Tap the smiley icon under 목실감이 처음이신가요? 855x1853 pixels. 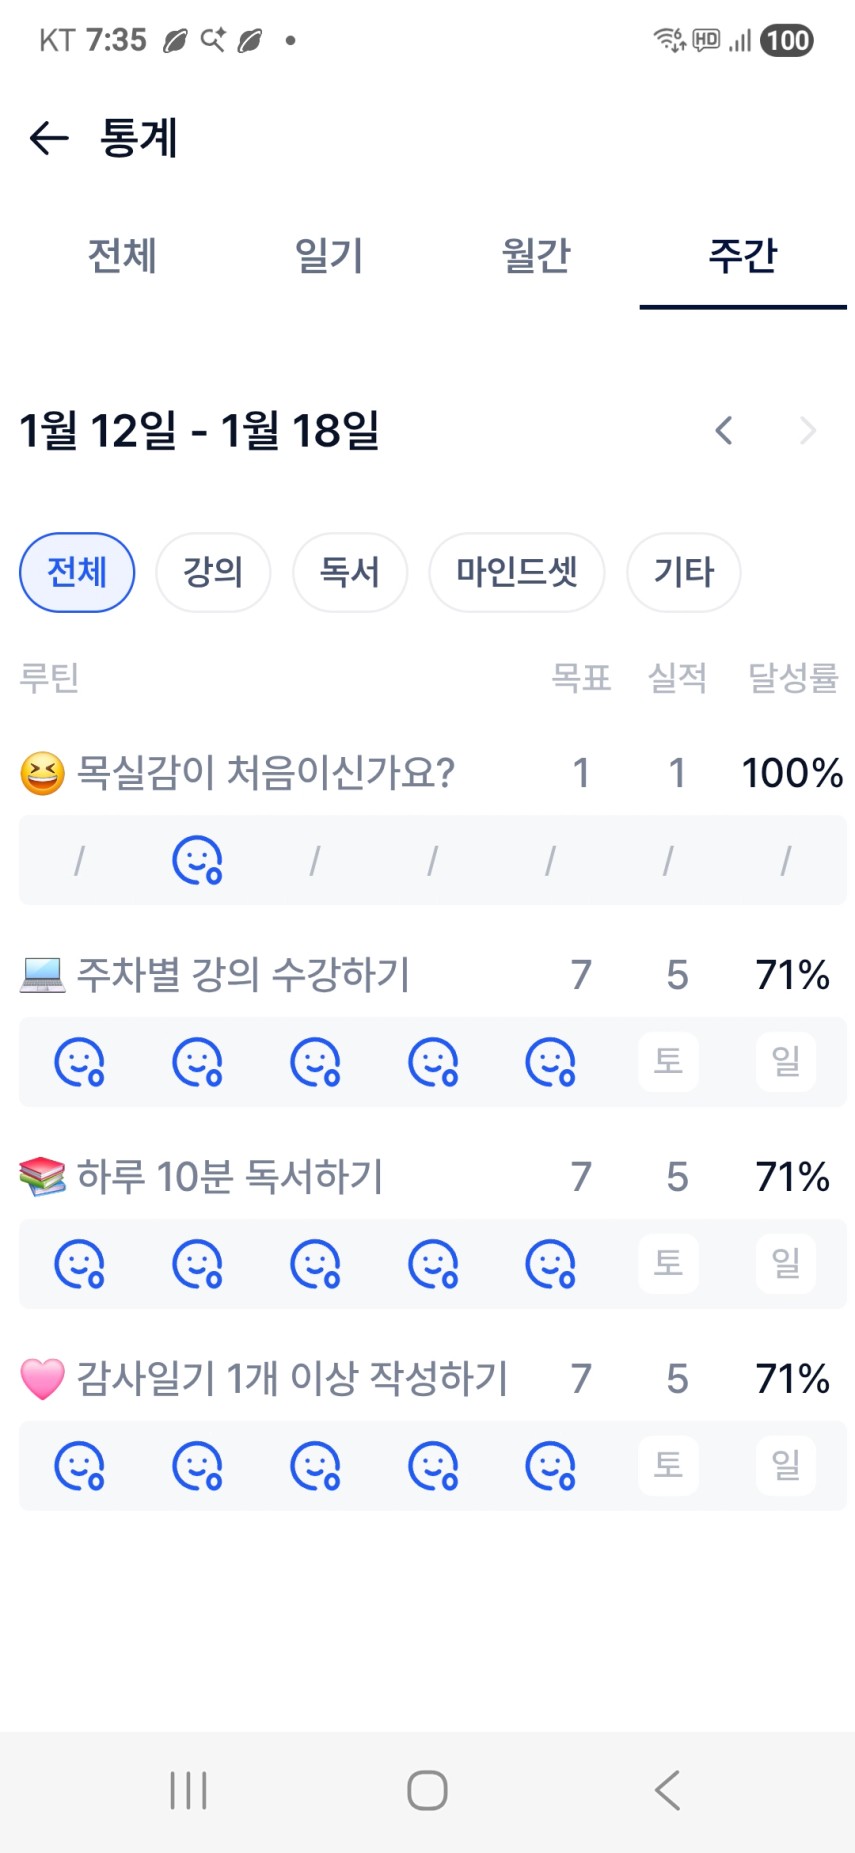point(197,860)
